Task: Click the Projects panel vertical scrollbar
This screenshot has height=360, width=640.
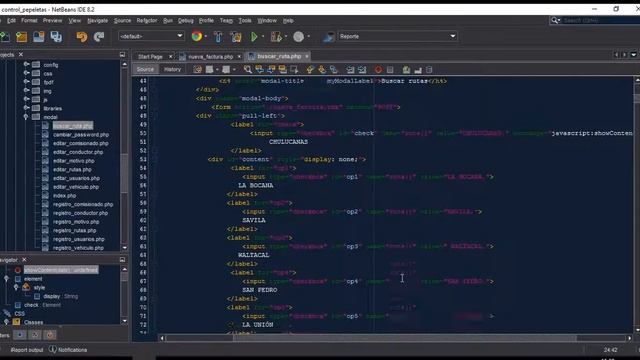Action: [x=124, y=156]
